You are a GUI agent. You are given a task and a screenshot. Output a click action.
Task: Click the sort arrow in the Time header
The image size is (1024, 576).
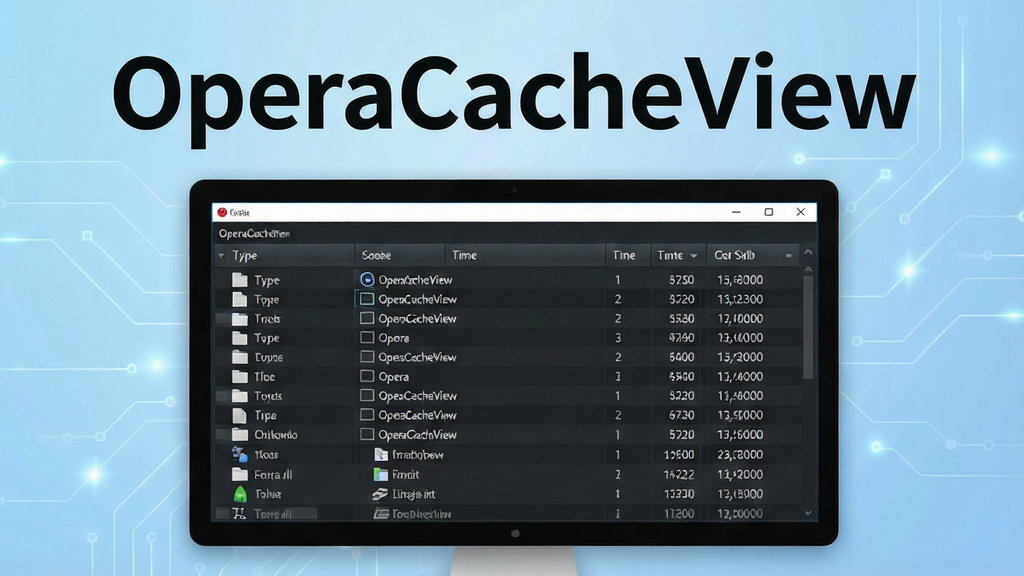(694, 256)
